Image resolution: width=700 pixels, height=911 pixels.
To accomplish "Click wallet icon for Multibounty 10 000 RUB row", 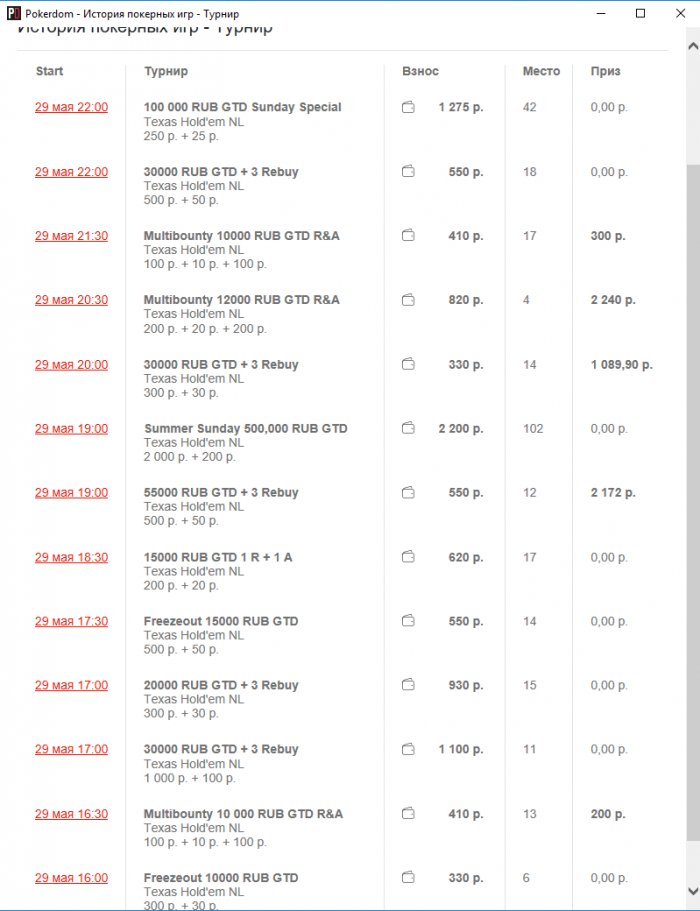I will point(408,814).
